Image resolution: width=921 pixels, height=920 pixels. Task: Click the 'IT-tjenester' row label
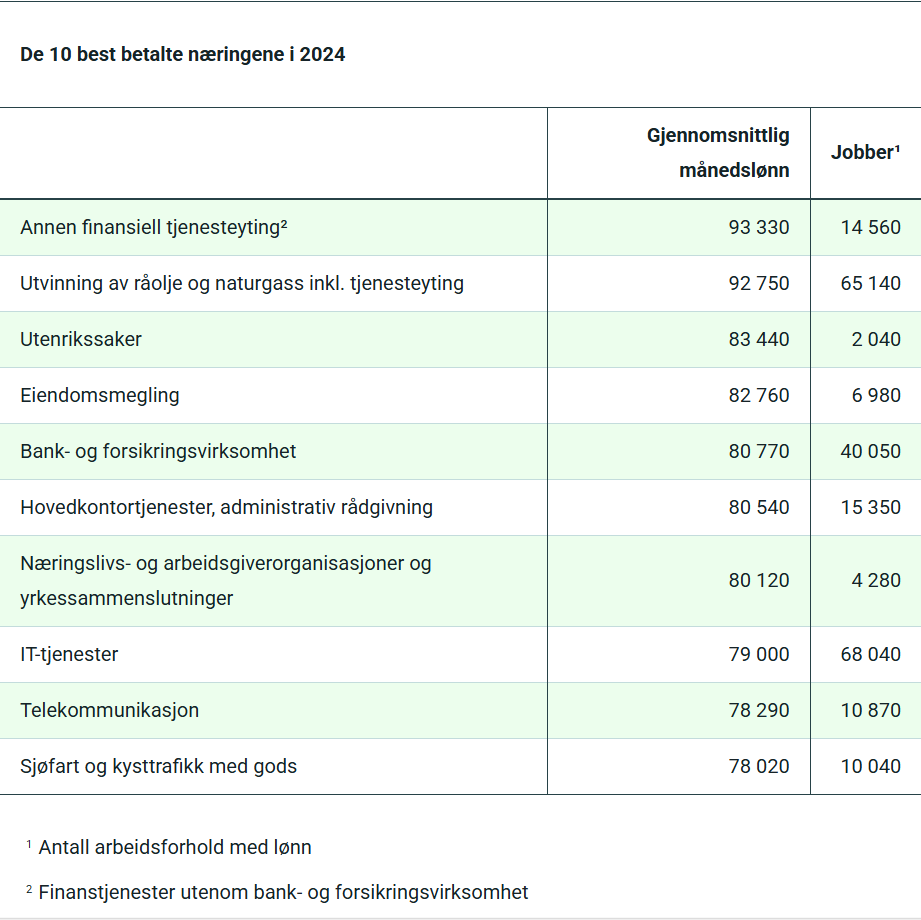(x=69, y=654)
